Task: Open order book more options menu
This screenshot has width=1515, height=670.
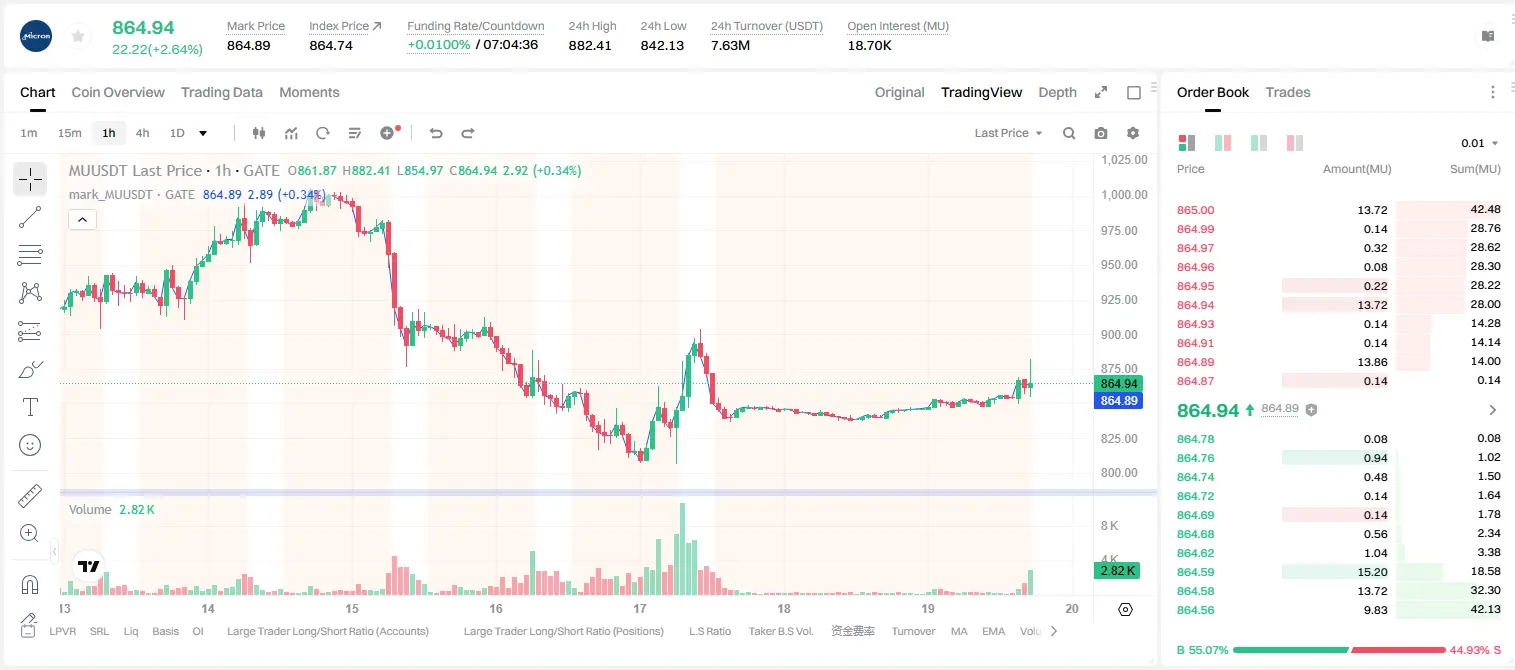Action: [x=1493, y=92]
